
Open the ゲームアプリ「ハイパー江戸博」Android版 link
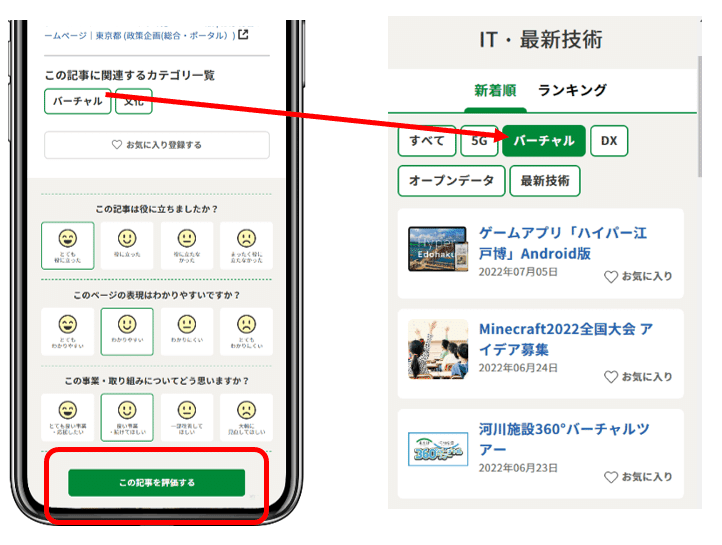click(x=563, y=243)
